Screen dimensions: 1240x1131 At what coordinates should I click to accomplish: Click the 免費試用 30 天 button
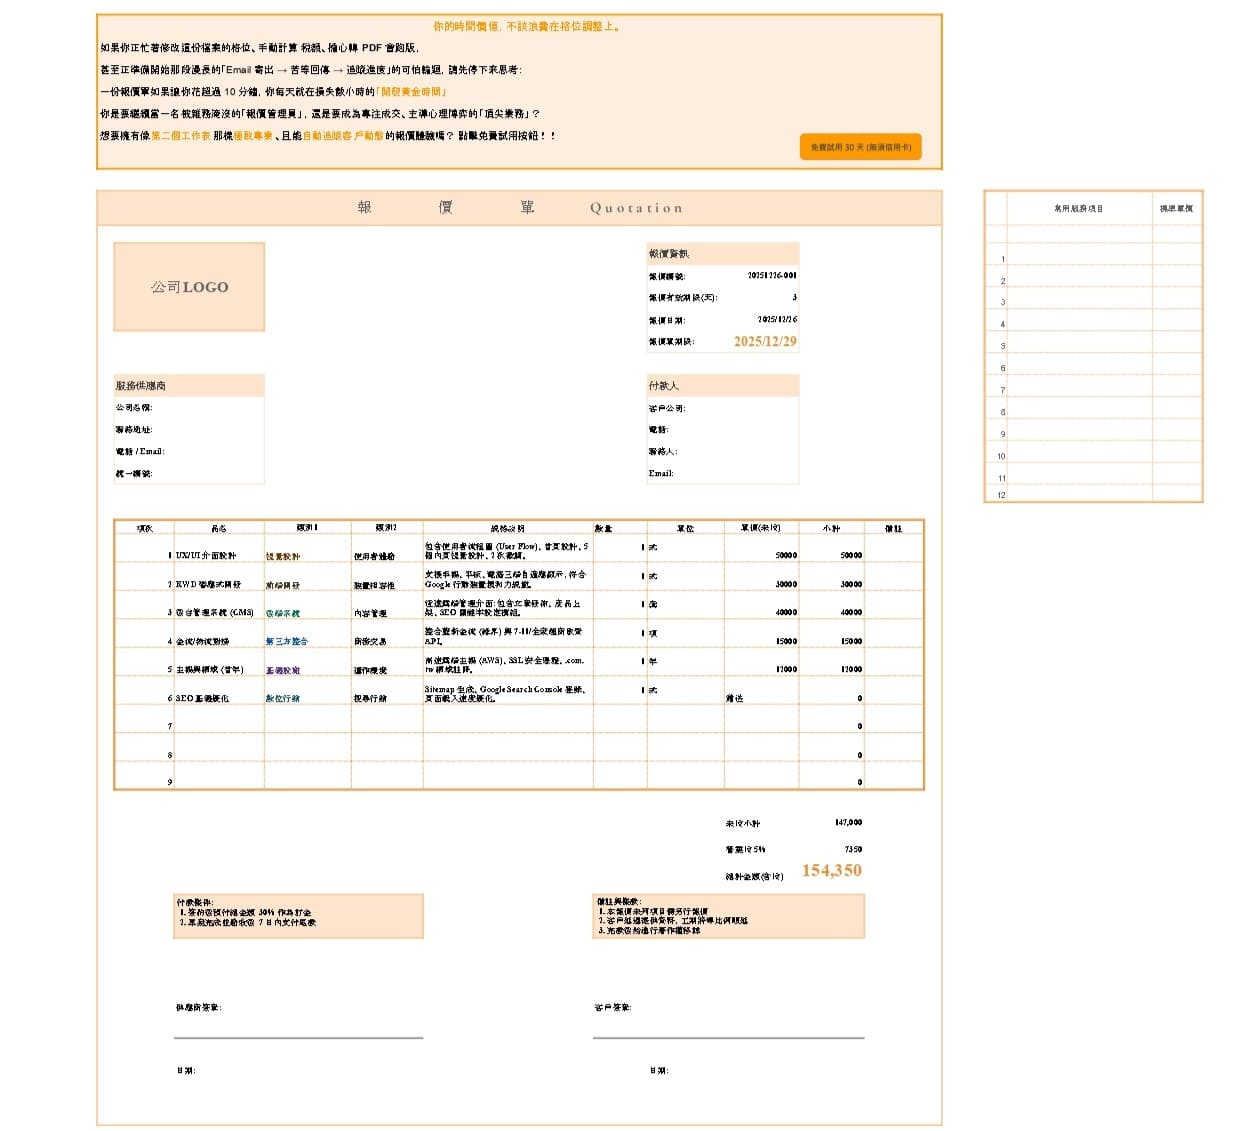tap(860, 147)
